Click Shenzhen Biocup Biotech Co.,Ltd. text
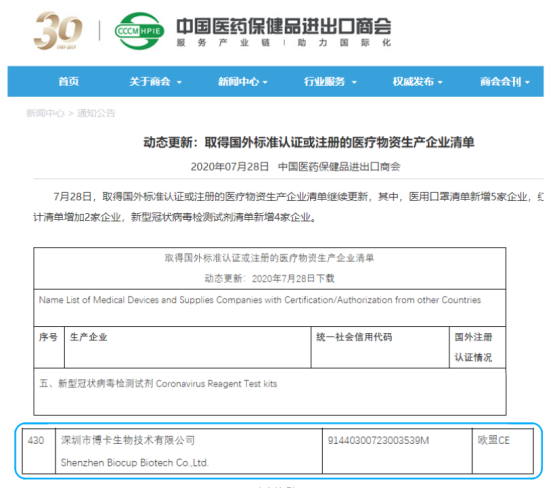Image resolution: width=554 pixels, height=489 pixels. [135, 463]
